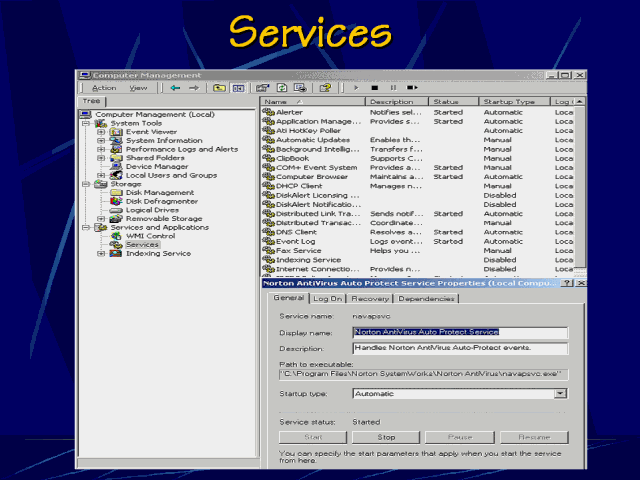
Task: Expand the Shared Folders tree node
Action: 101,158
